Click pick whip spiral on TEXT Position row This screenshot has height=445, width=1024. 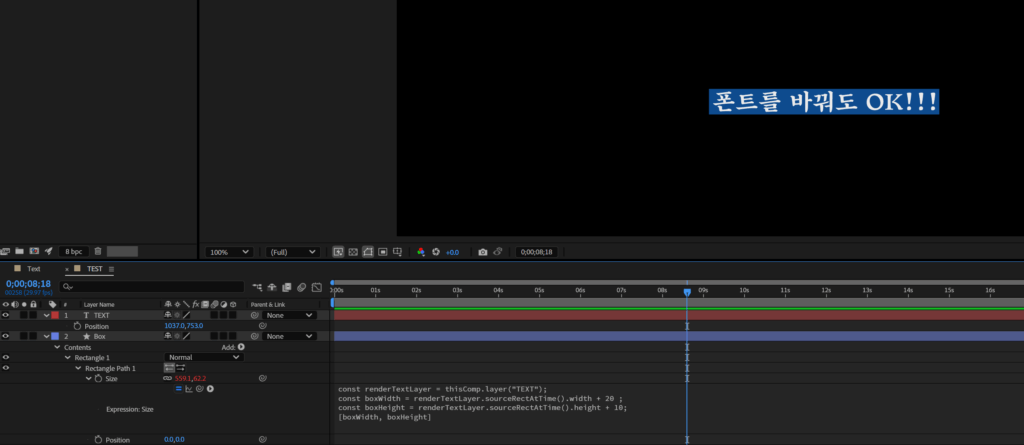[x=263, y=326]
